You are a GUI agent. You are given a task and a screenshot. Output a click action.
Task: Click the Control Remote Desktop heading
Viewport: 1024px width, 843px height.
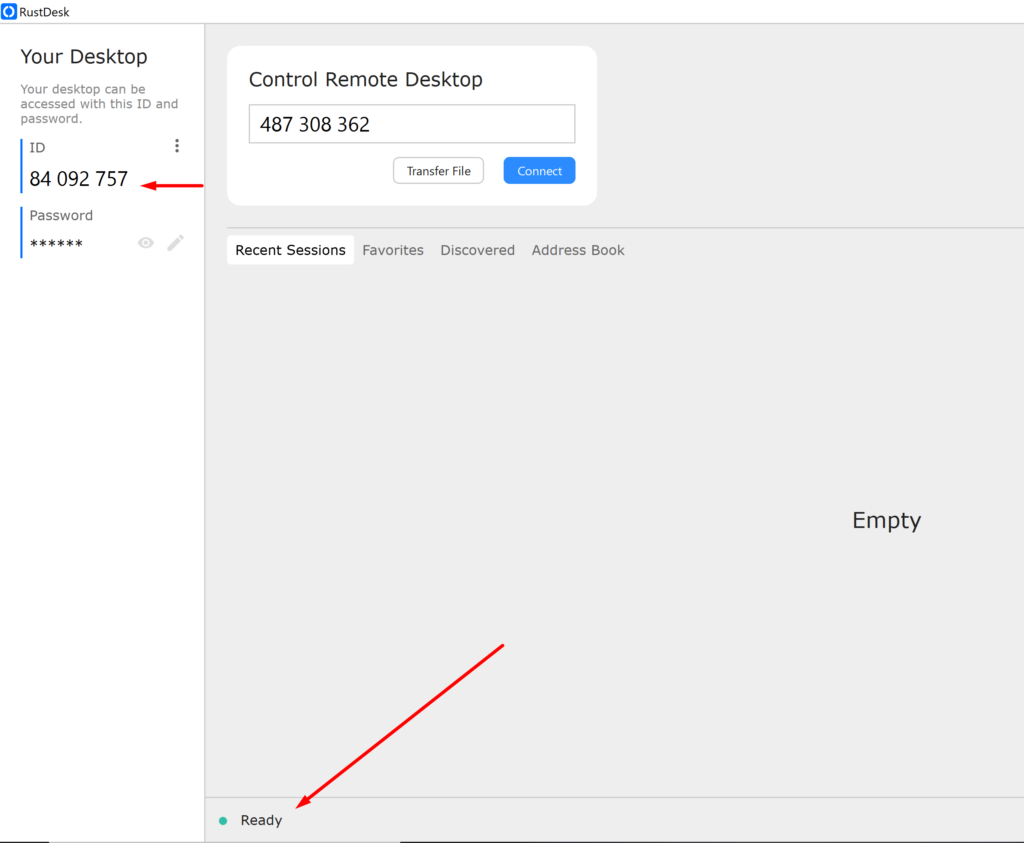[366, 80]
